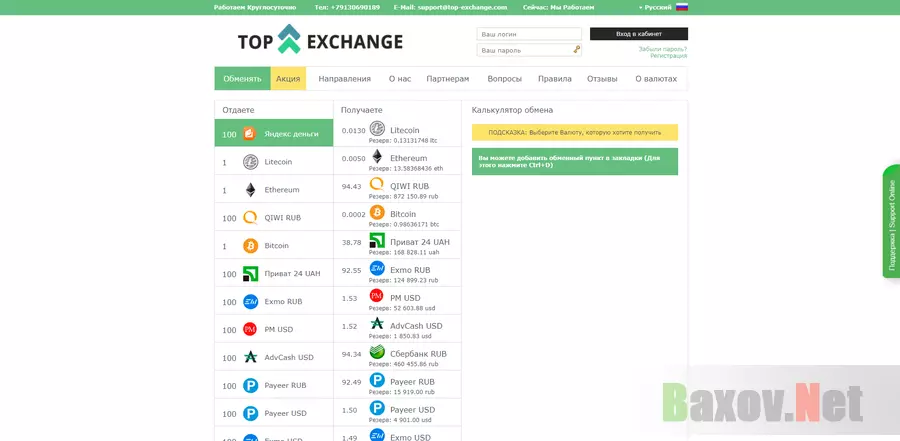
Task: Select Ethereum icon in Отдаете column
Action: coord(250,190)
